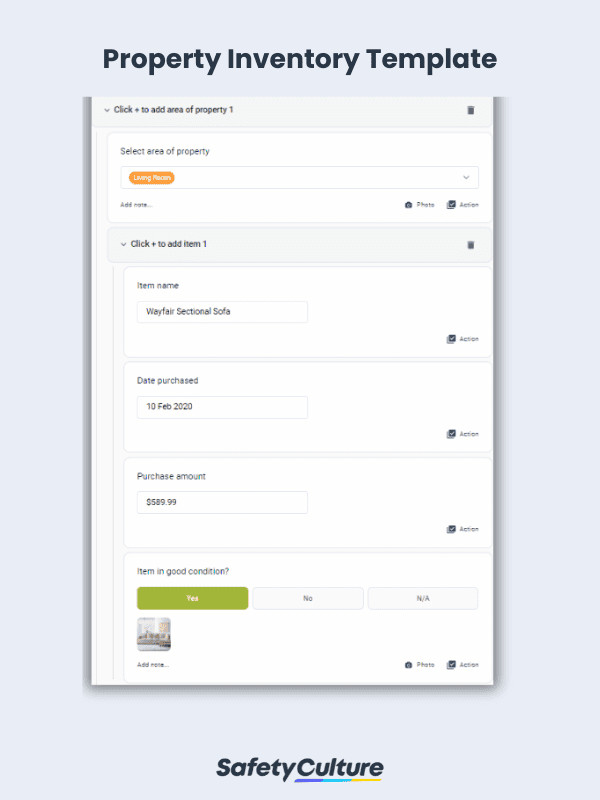This screenshot has height=800, width=600.
Task: Select 'N/A' for item condition
Action: click(x=422, y=597)
